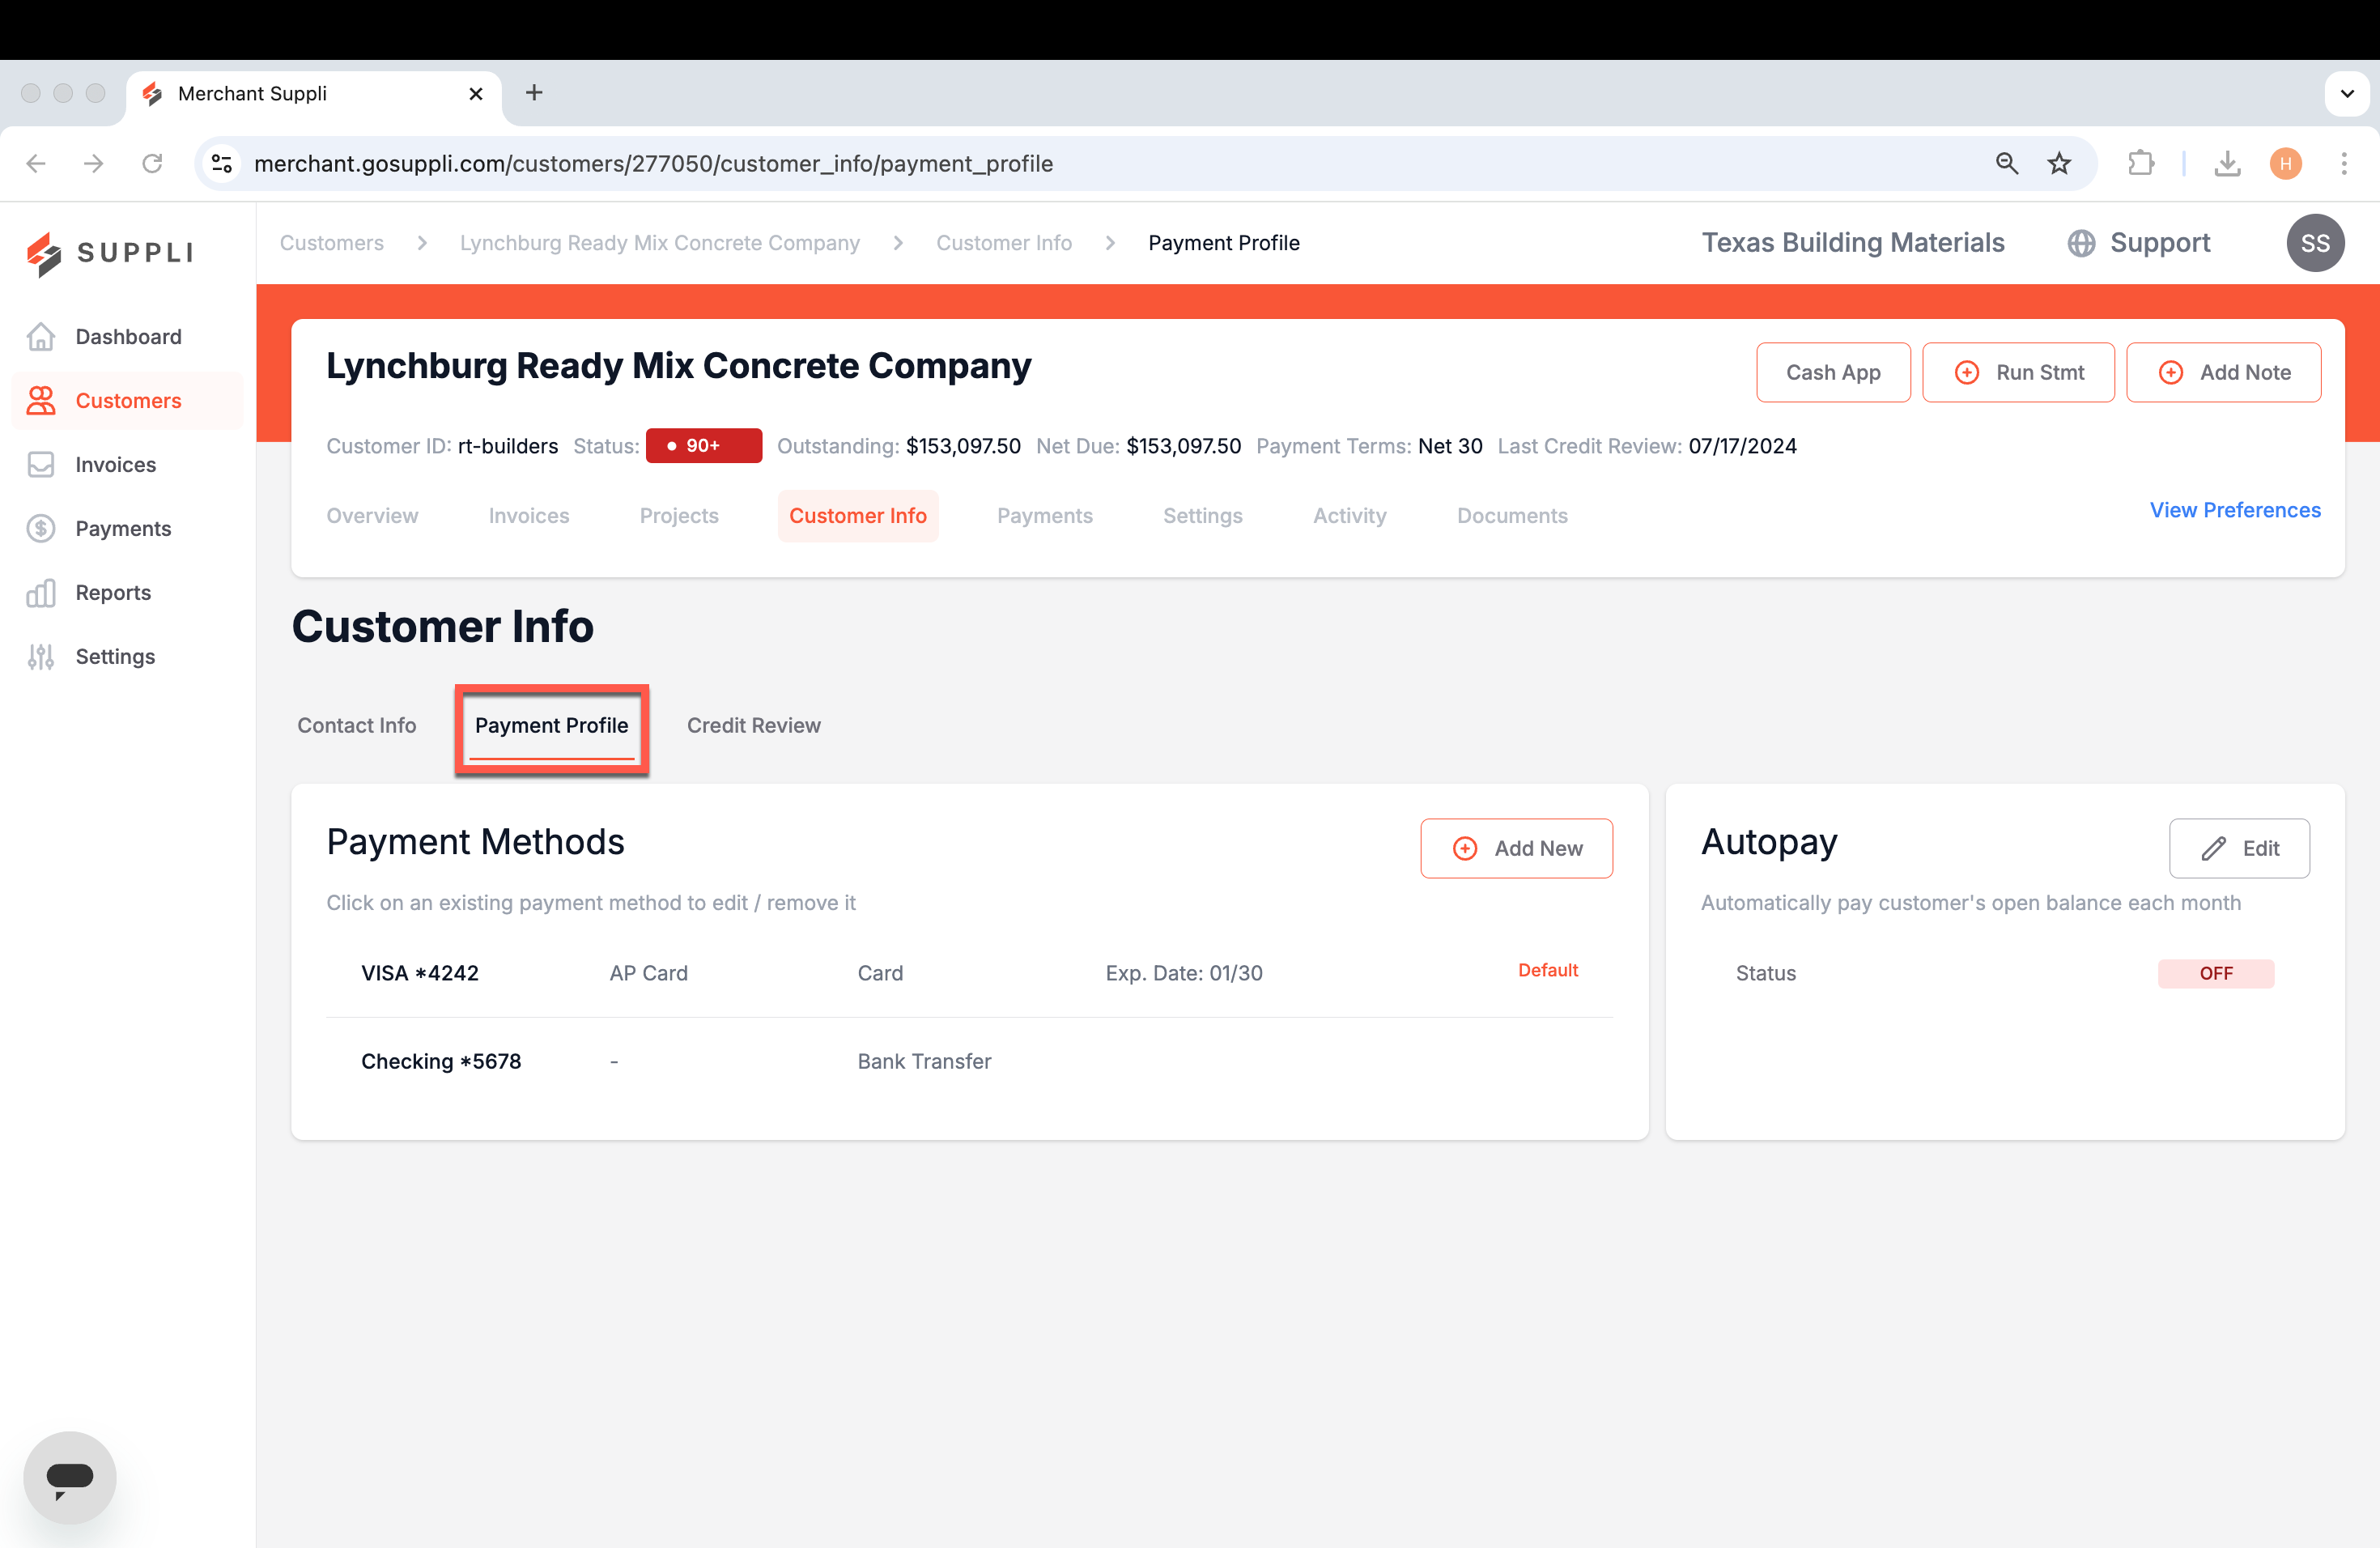Expand the browser tab search chevron
The image size is (2380, 1548).
point(2346,93)
